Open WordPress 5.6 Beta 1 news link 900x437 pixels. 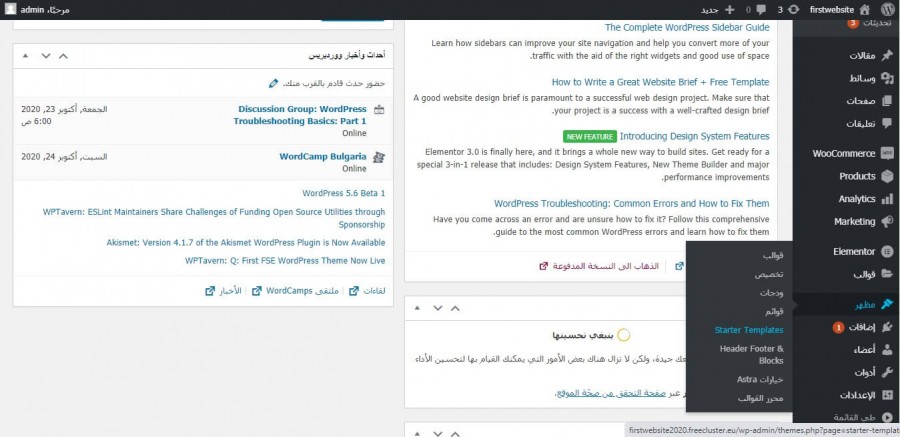pyautogui.click(x=344, y=194)
